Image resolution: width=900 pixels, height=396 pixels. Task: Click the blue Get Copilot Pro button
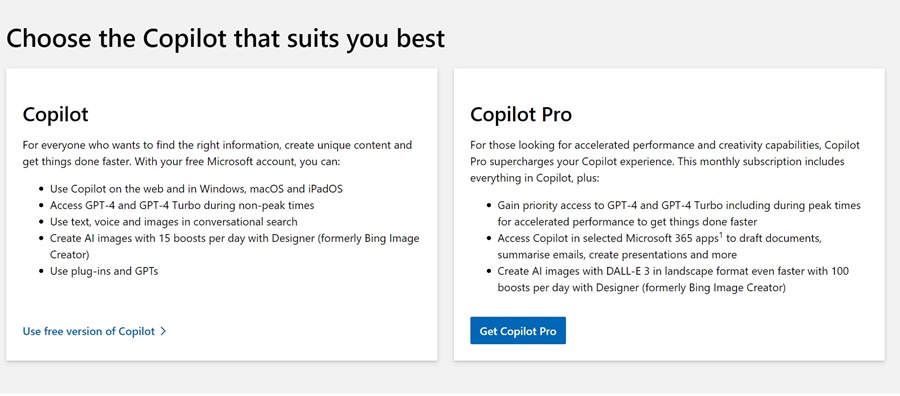coord(518,331)
